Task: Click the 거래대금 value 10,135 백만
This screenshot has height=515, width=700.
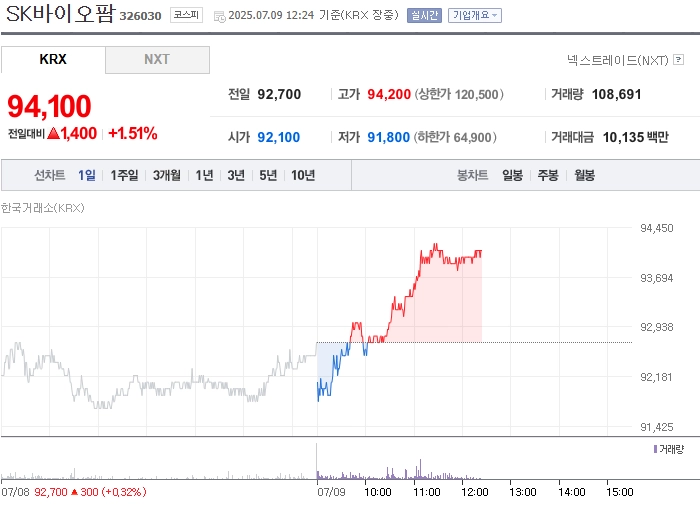Action: pos(635,137)
